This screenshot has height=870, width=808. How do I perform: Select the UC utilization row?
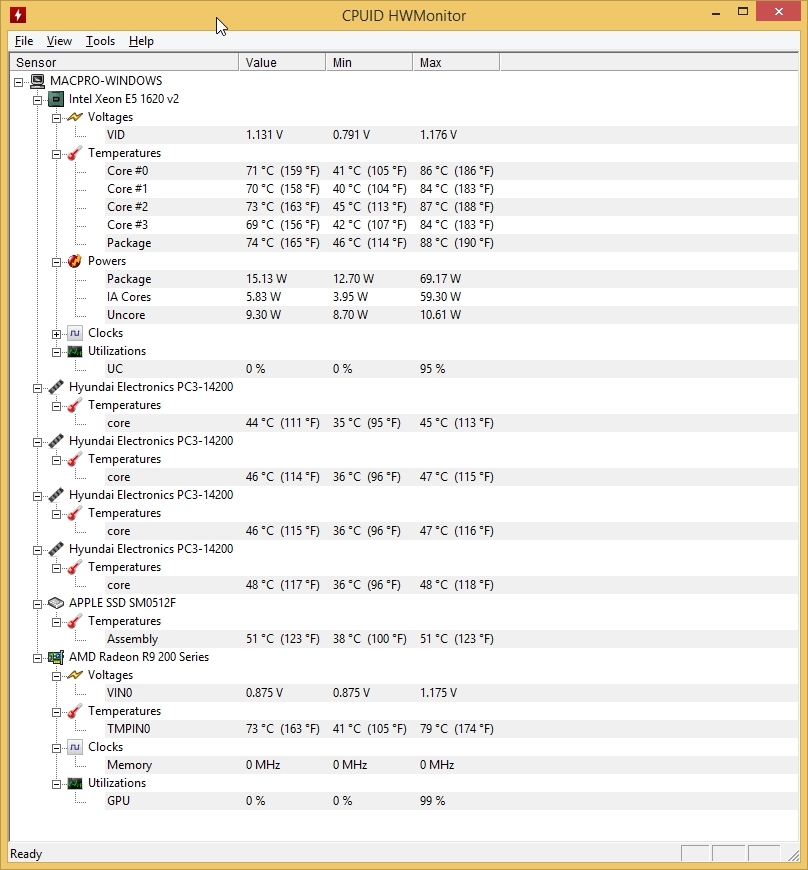pyautogui.click(x=451, y=369)
